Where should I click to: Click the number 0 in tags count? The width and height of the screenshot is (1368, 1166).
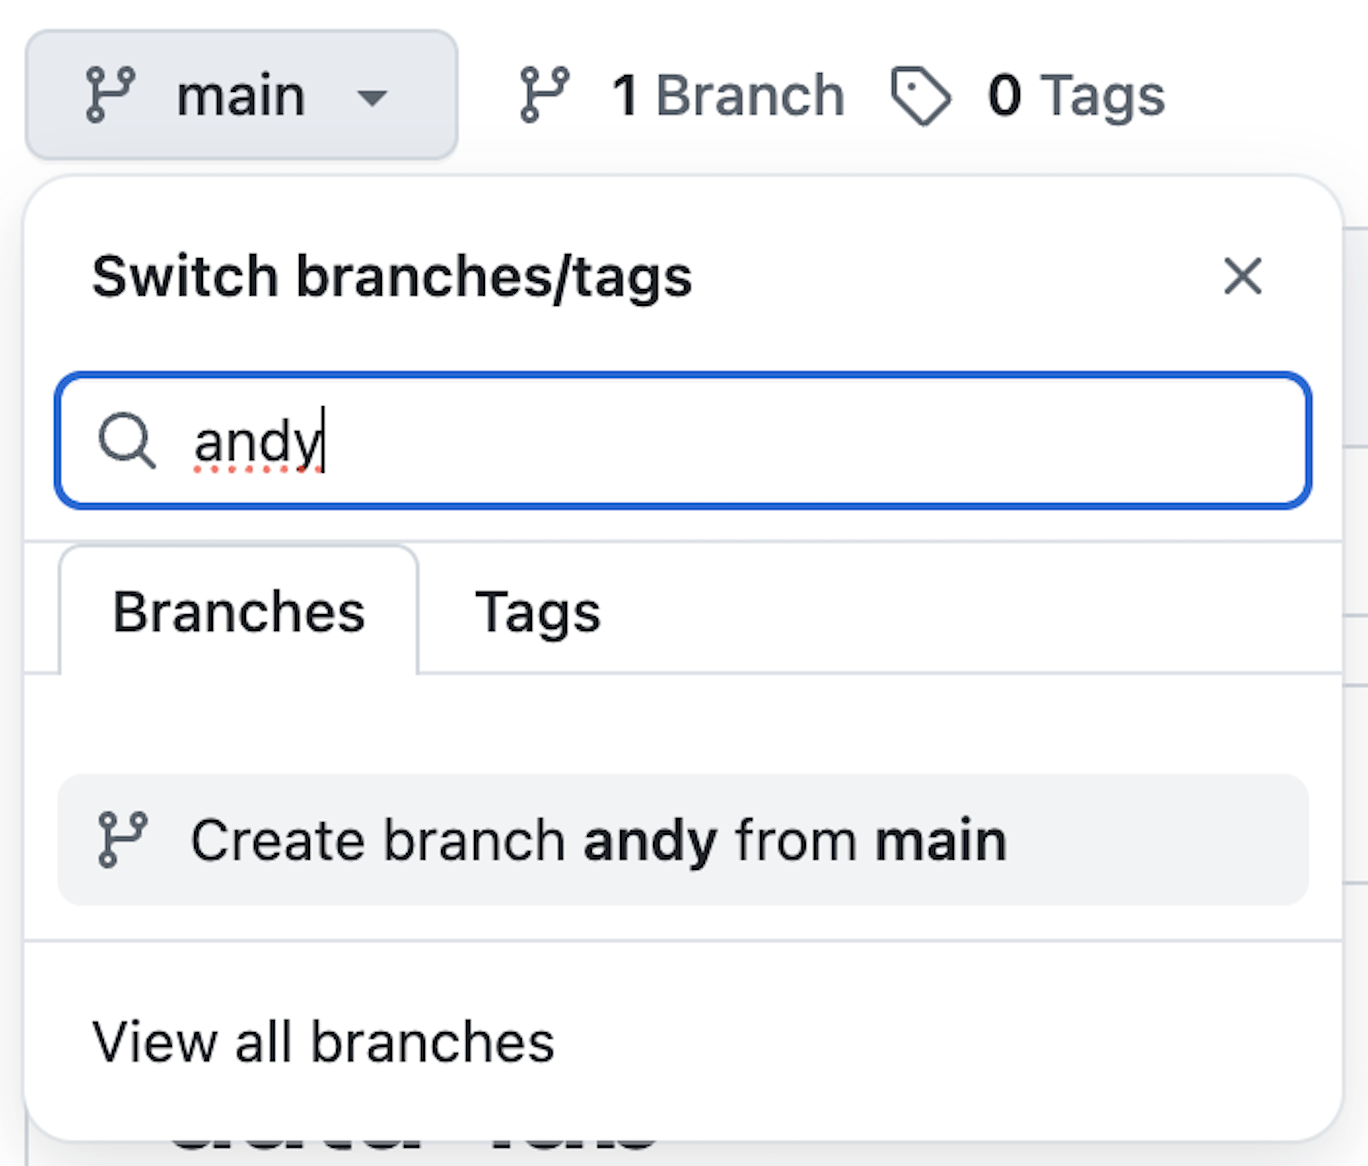(1004, 96)
